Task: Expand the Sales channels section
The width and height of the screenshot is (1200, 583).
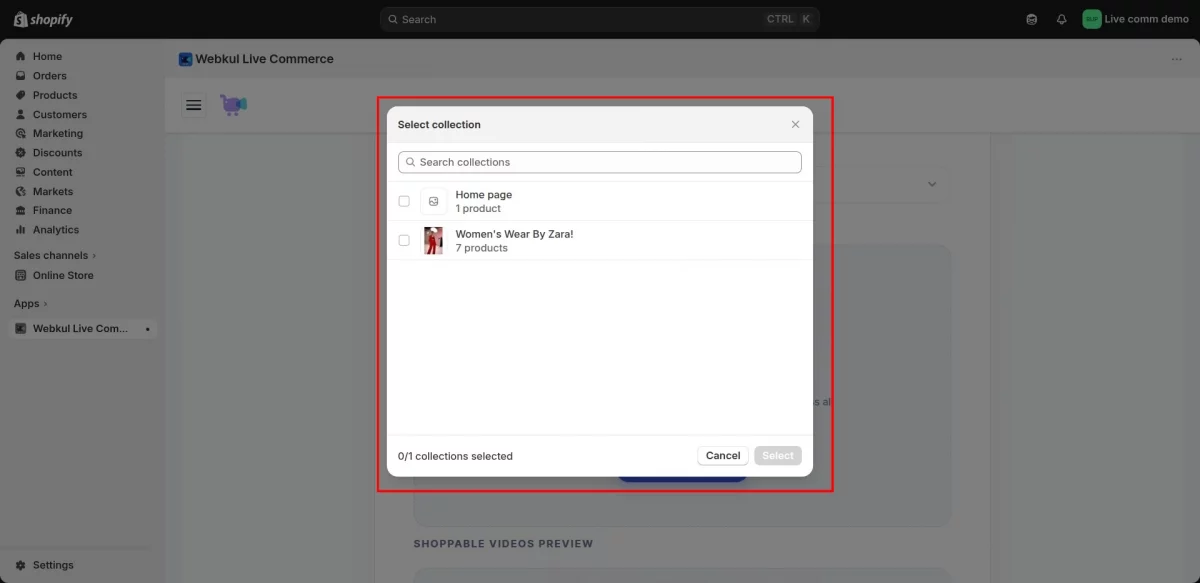Action: click(55, 256)
